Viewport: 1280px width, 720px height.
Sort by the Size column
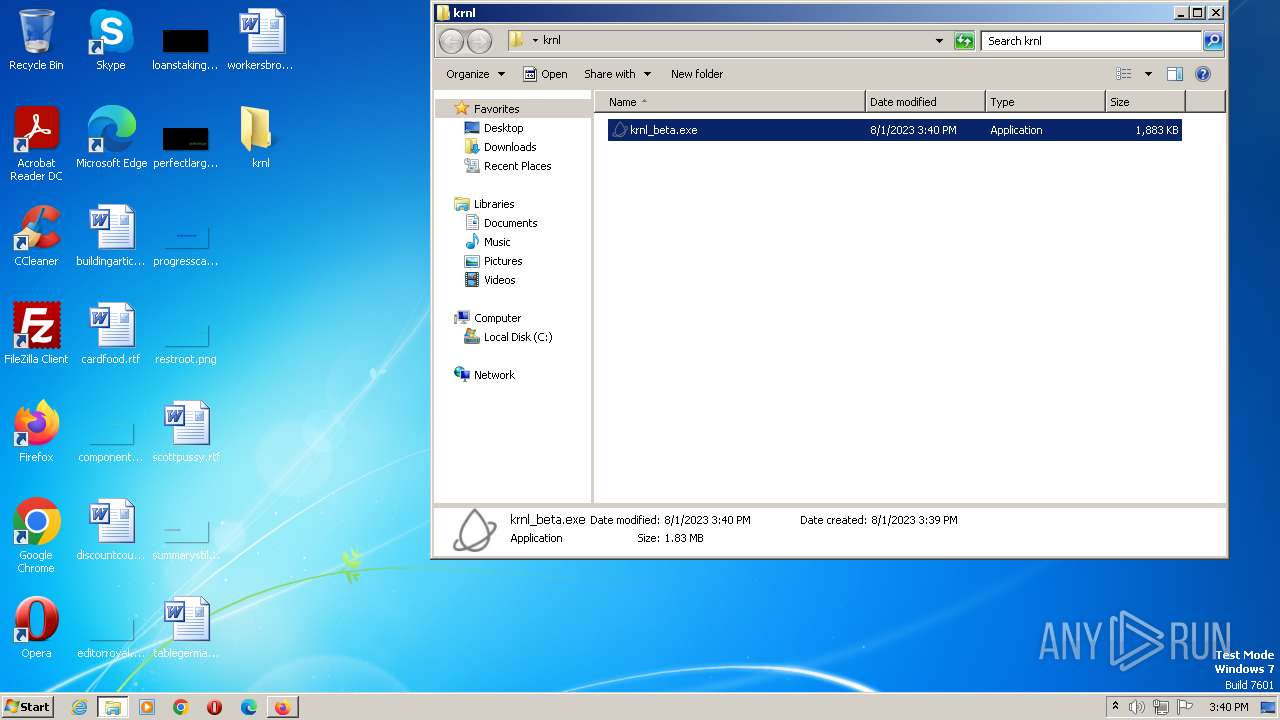(1145, 102)
